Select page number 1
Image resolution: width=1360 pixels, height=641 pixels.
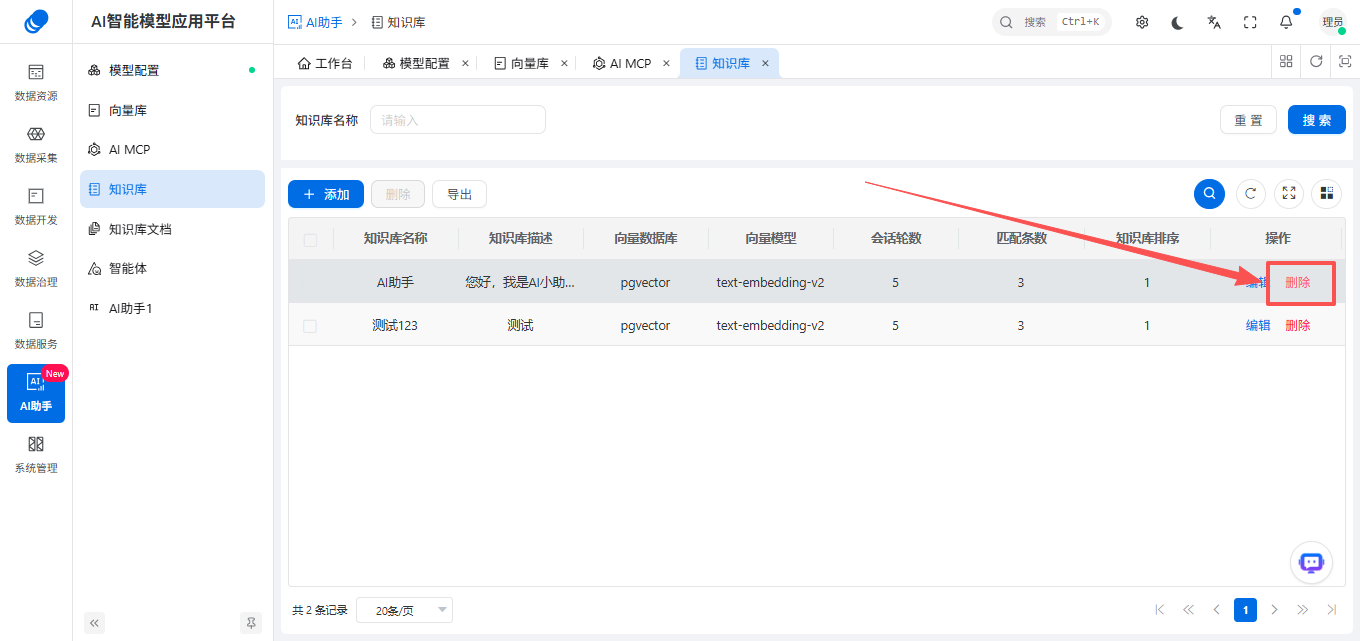pos(1245,609)
